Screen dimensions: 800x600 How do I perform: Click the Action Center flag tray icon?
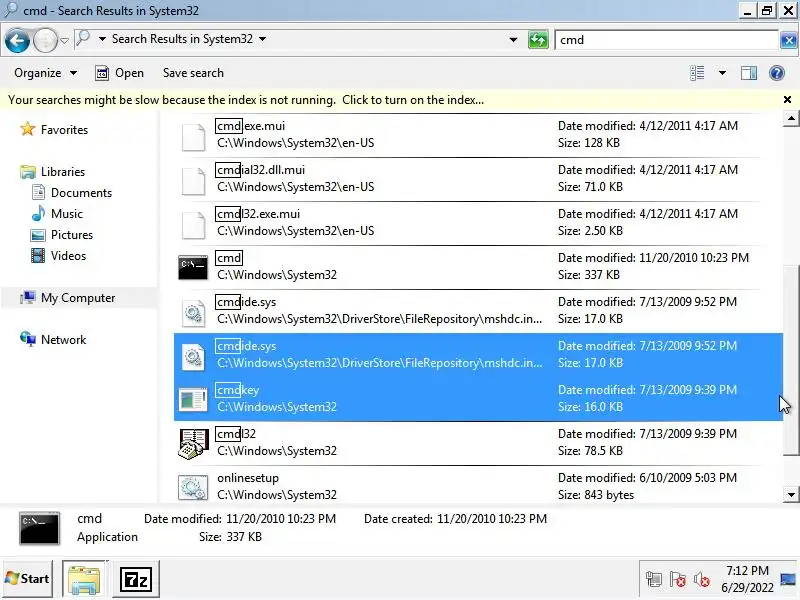pos(678,579)
